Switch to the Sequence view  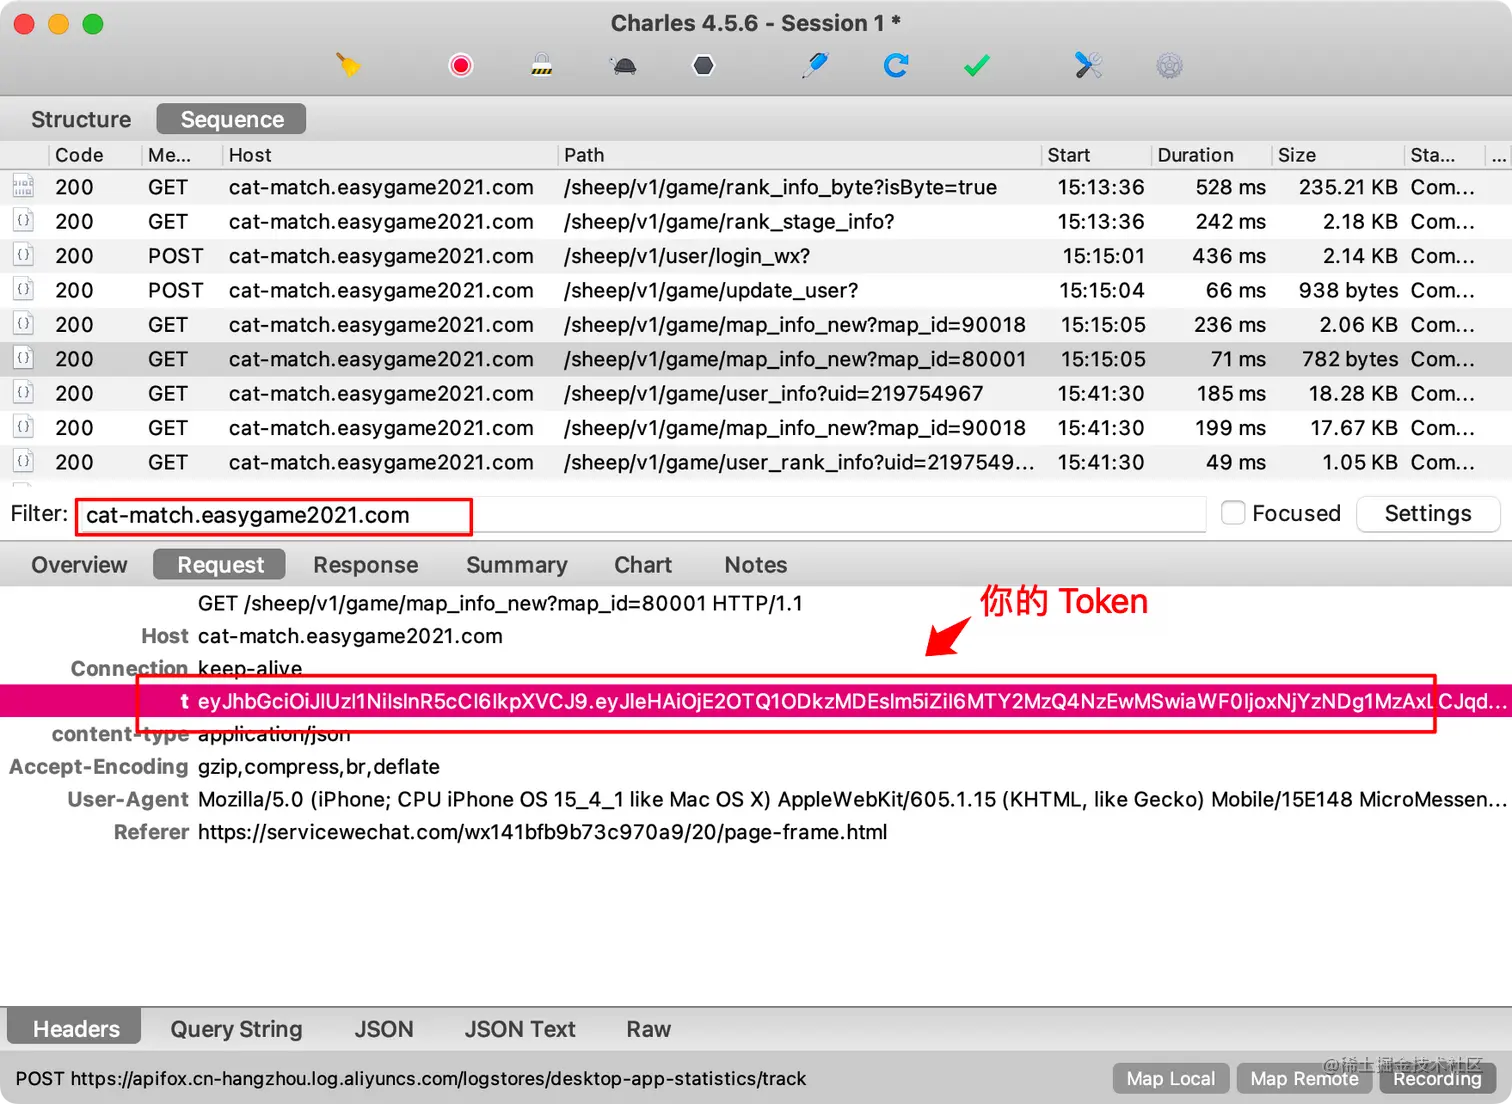[232, 119]
